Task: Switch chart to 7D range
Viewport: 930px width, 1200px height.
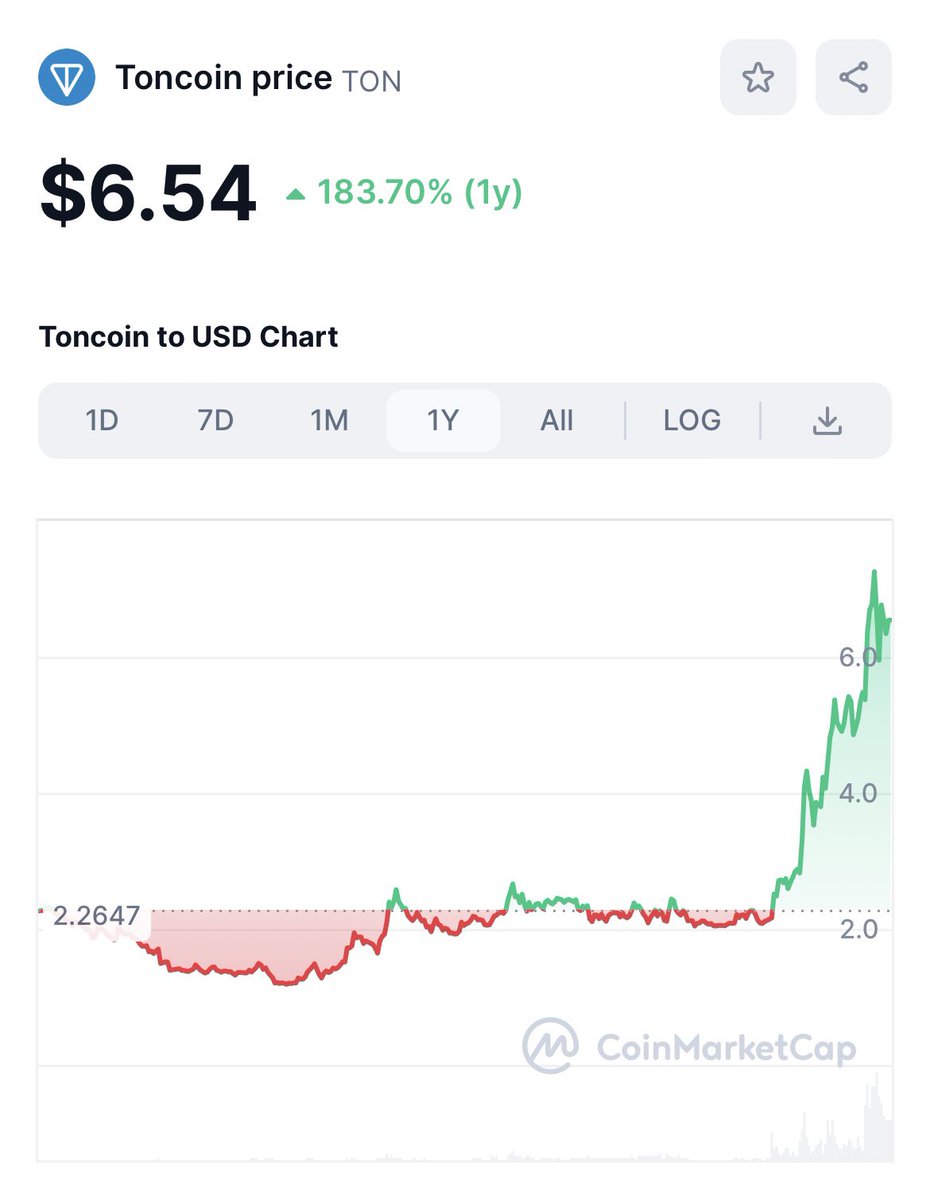Action: [215, 421]
